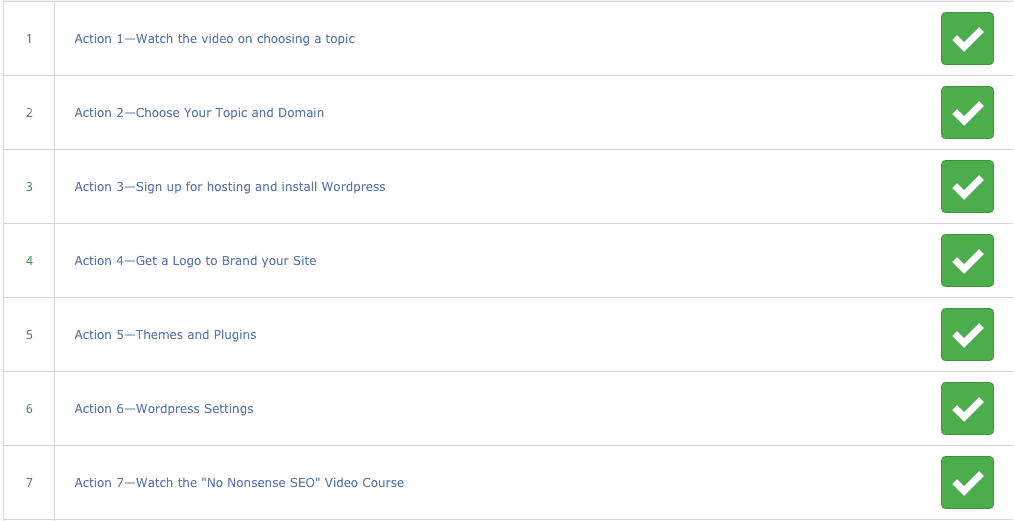Open Action 5—Themes and Plugins link
The height and width of the screenshot is (521, 1014).
coord(166,335)
